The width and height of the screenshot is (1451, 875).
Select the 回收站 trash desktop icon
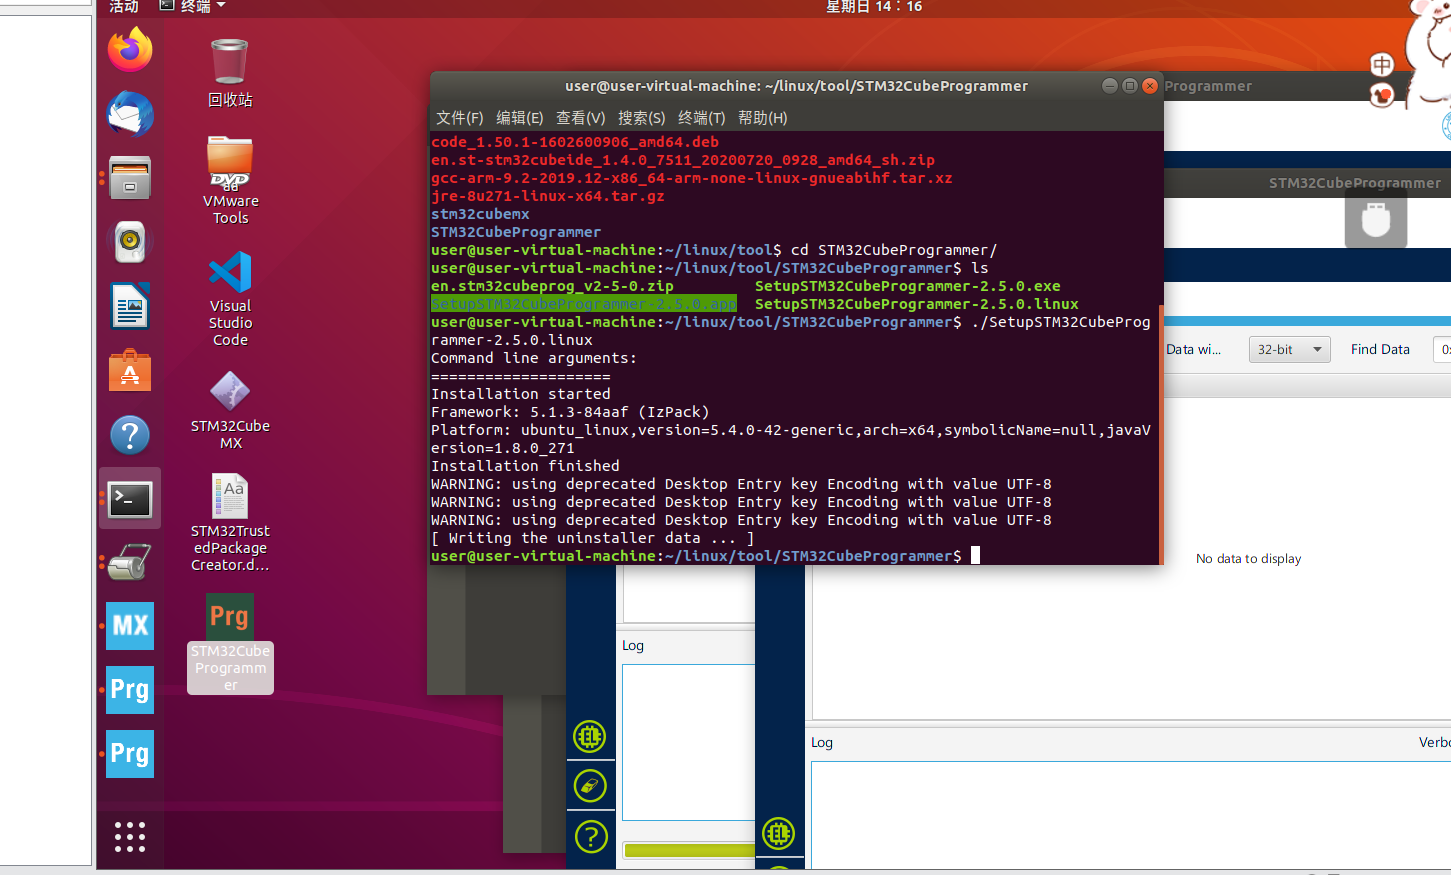point(230,73)
